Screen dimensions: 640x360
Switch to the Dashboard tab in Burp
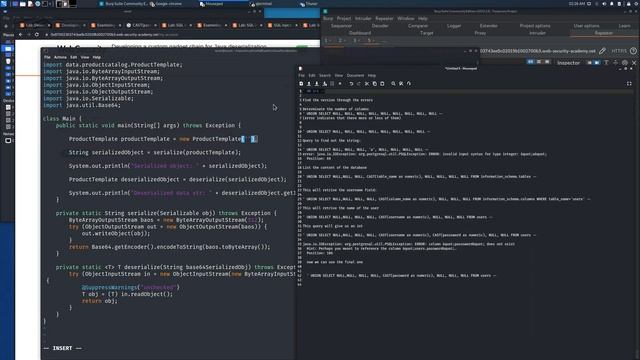click(x=360, y=33)
